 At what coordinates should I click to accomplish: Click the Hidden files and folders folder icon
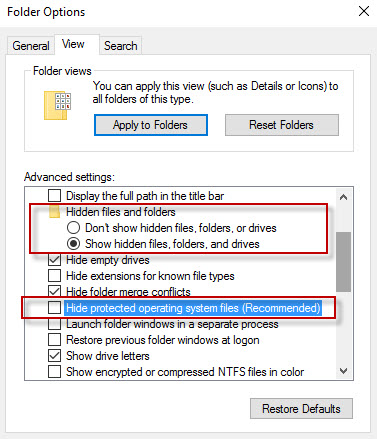click(x=54, y=212)
